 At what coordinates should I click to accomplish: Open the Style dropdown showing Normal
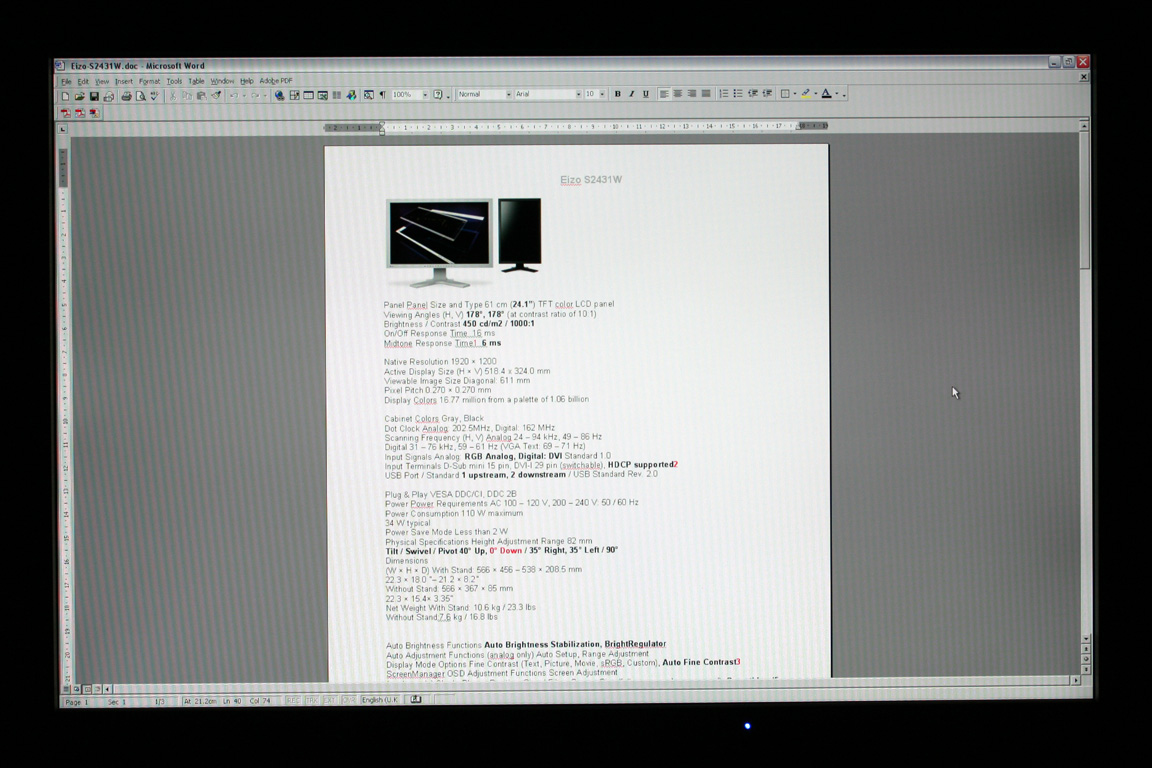click(508, 94)
